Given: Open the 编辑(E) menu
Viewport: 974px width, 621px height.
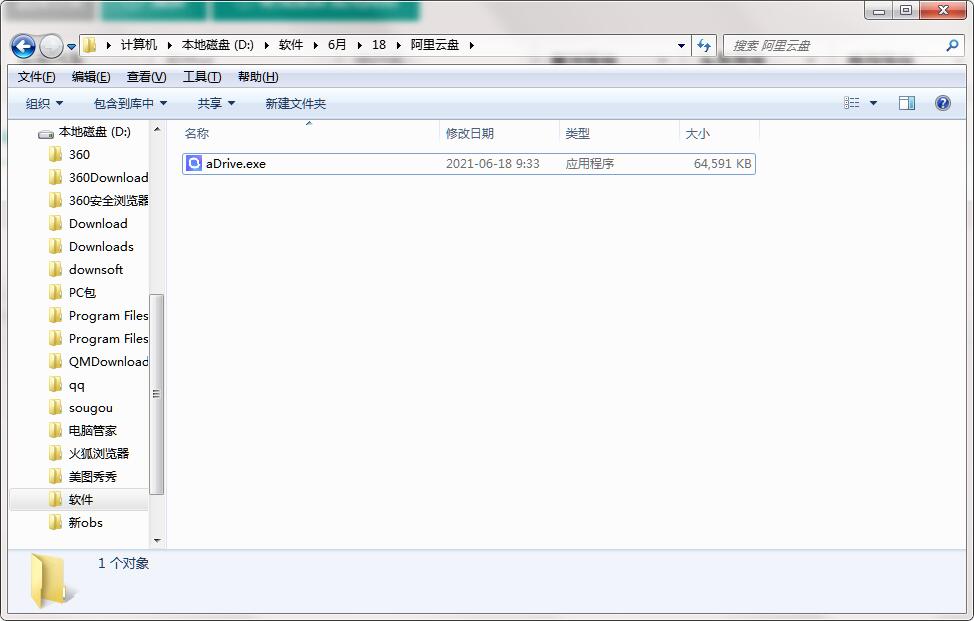Looking at the screenshot, I should 91,76.
